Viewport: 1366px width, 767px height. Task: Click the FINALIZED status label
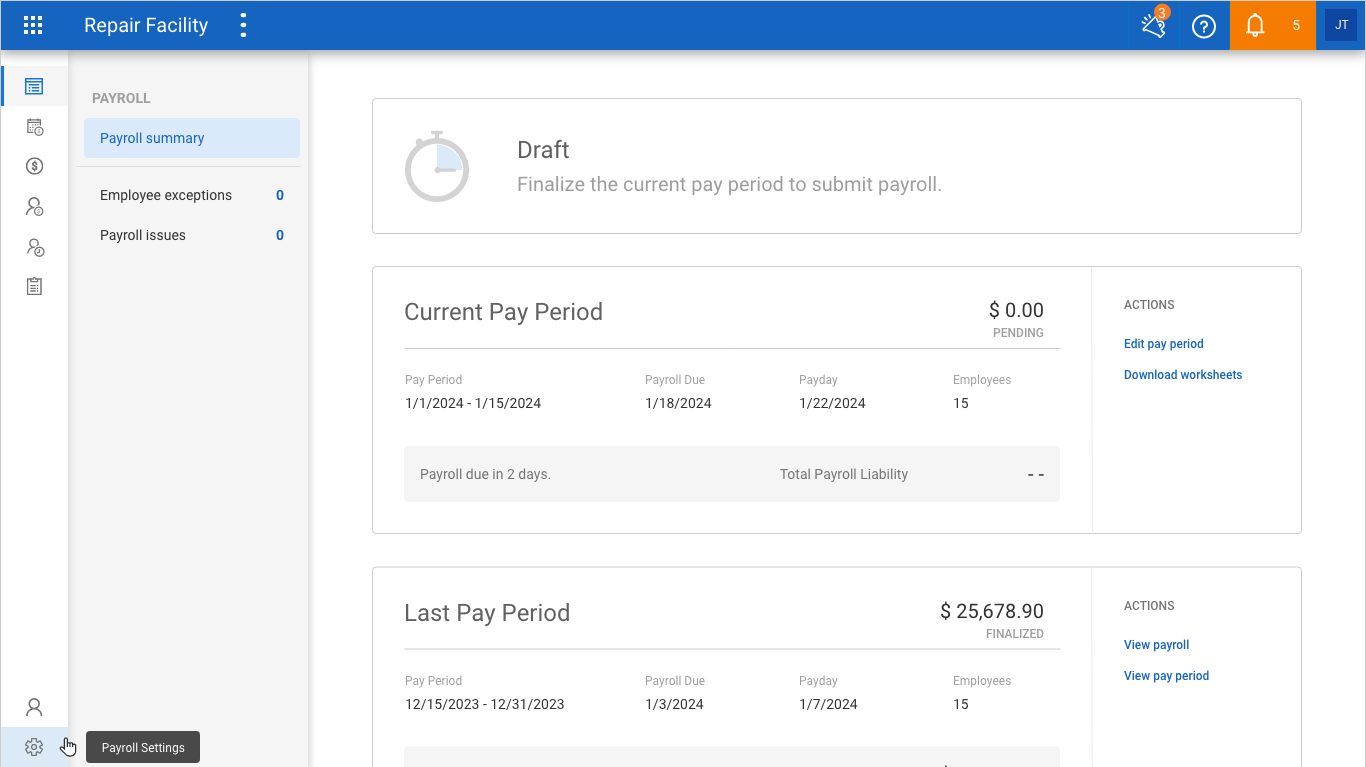(1015, 634)
